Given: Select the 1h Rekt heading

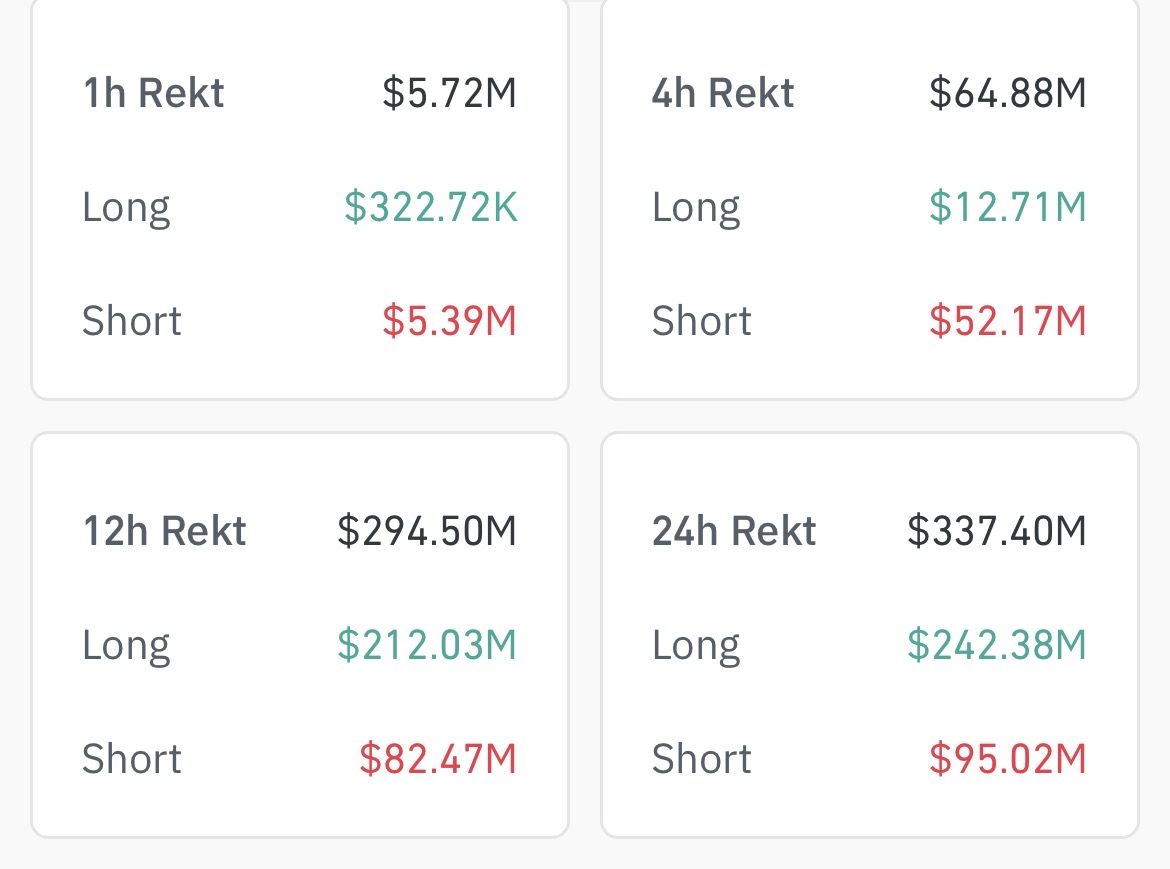Looking at the screenshot, I should pyautogui.click(x=153, y=93).
